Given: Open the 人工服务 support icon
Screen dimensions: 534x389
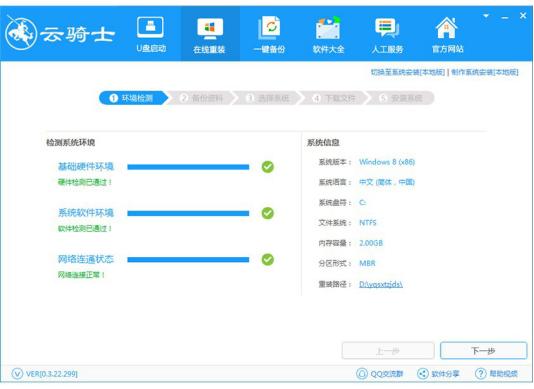Looking at the screenshot, I should (387, 28).
